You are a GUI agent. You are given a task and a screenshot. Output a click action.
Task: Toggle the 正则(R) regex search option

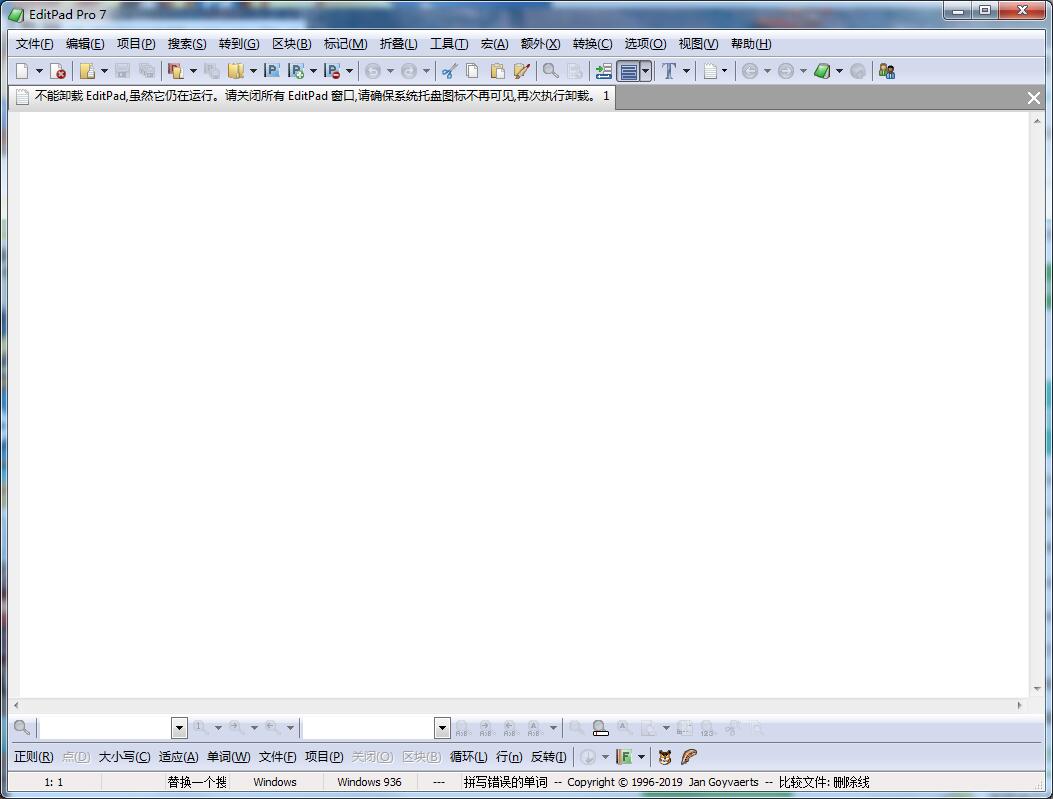tap(33, 757)
